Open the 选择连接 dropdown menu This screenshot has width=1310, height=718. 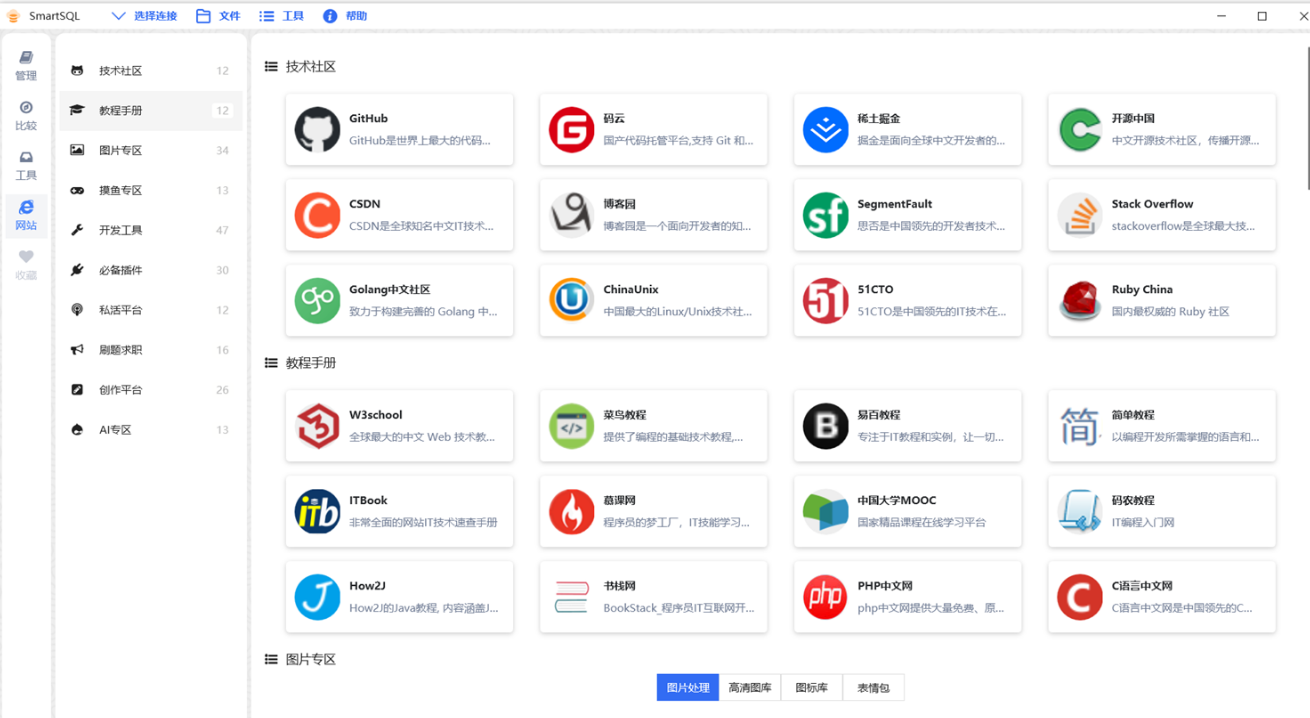[144, 16]
